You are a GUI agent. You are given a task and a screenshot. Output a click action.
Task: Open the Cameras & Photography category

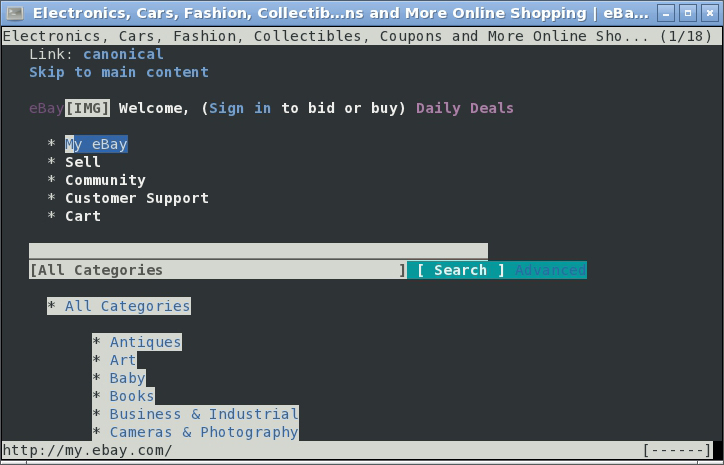point(204,432)
